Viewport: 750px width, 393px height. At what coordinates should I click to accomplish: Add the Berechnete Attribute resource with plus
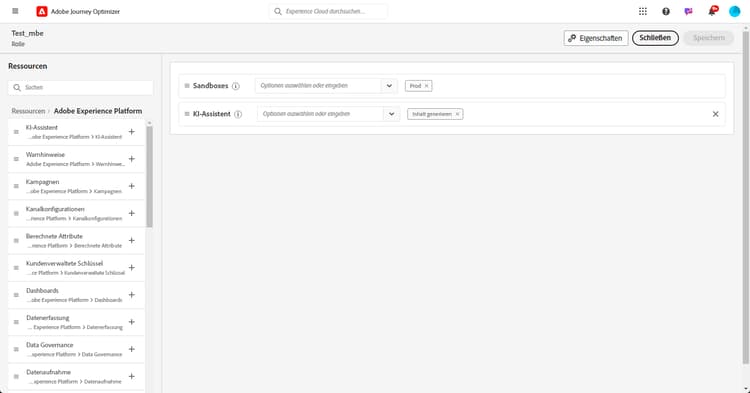pyautogui.click(x=132, y=240)
